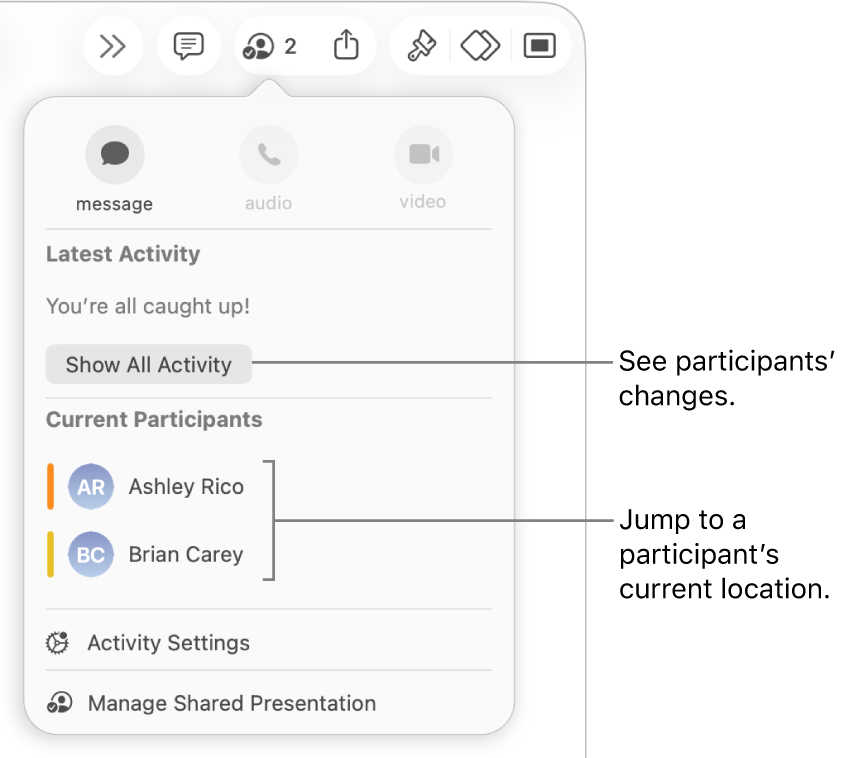Open the Document panel
This screenshot has width=846, height=758.
coord(540,45)
